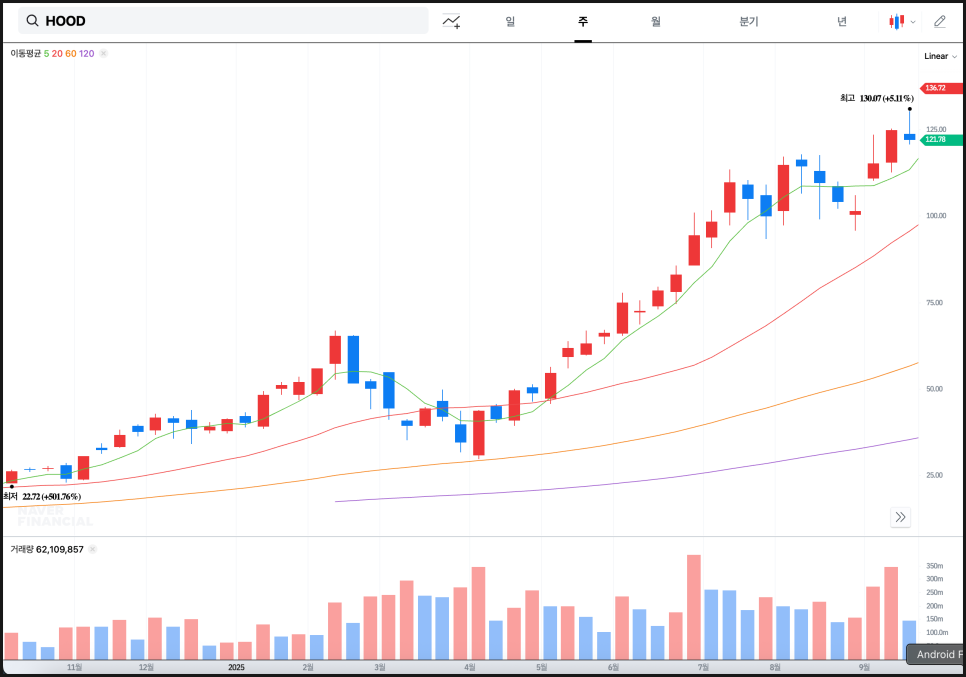966x677 pixels.
Task: Click the 12월 date axis label
Action: 146,667
